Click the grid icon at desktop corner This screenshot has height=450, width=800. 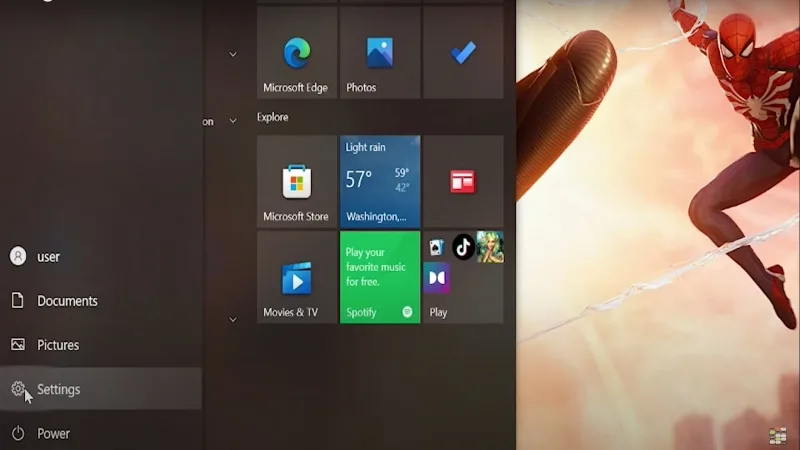pyautogui.click(x=778, y=436)
